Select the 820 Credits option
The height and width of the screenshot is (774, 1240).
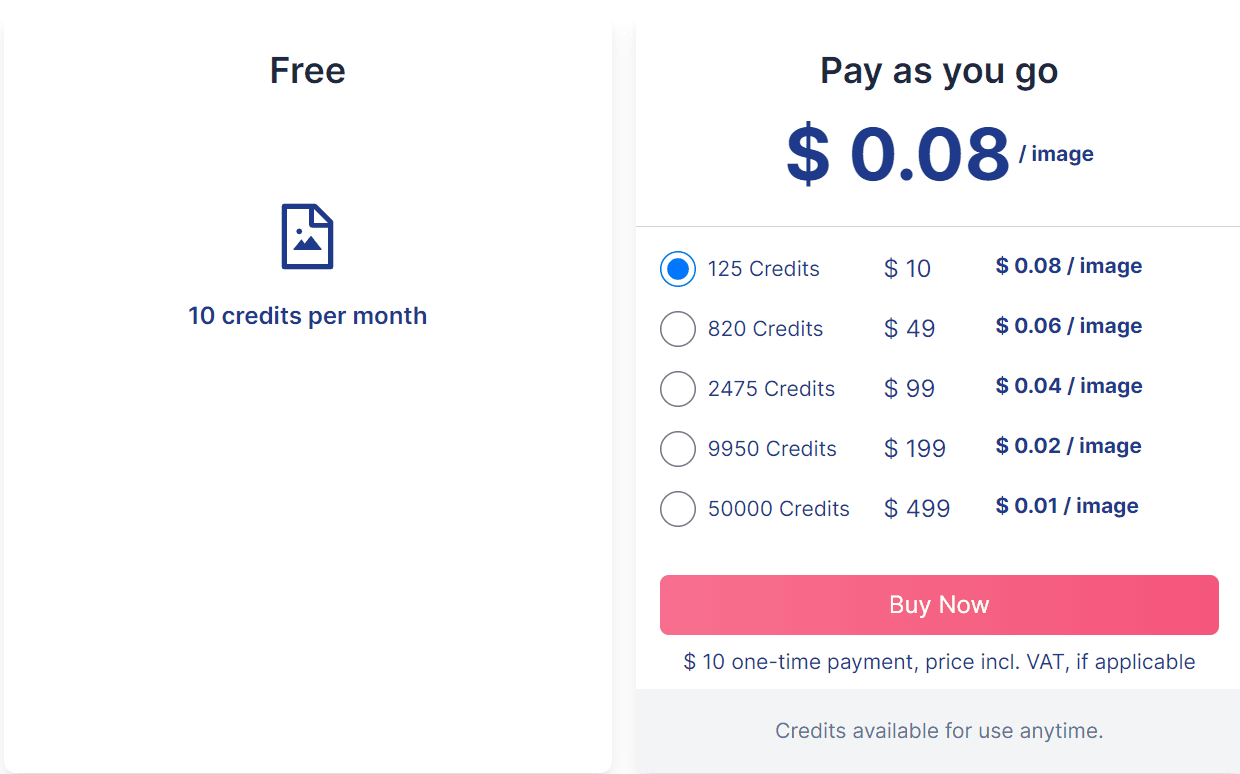[678, 329]
